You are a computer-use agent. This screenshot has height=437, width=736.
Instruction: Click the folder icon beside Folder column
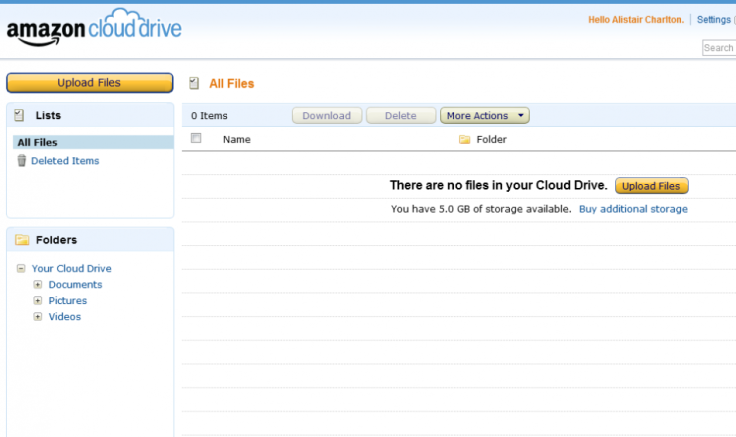pos(464,139)
